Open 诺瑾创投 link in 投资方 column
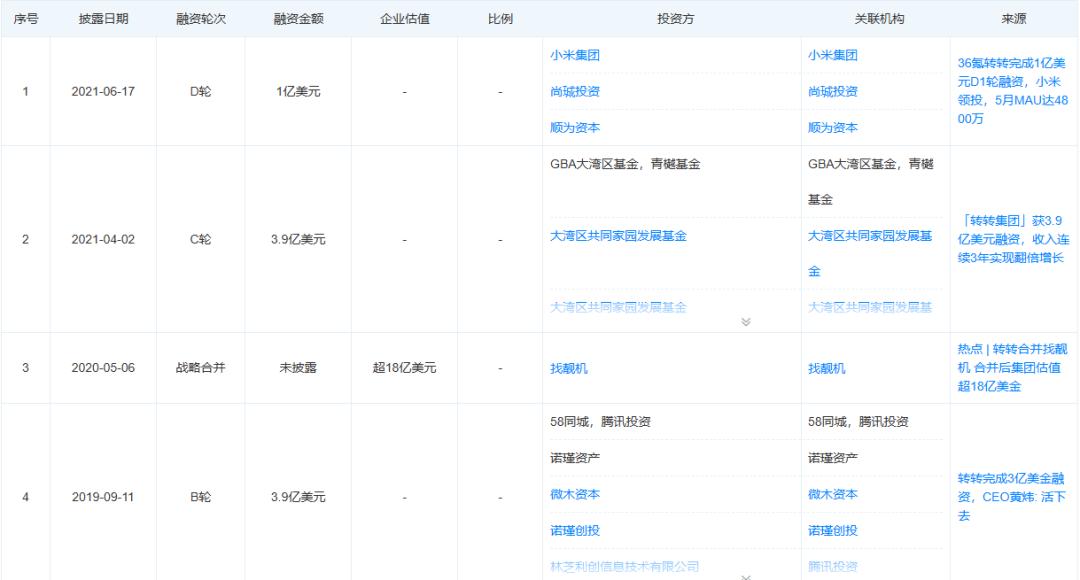Image resolution: width=1080 pixels, height=580 pixels. point(574,530)
